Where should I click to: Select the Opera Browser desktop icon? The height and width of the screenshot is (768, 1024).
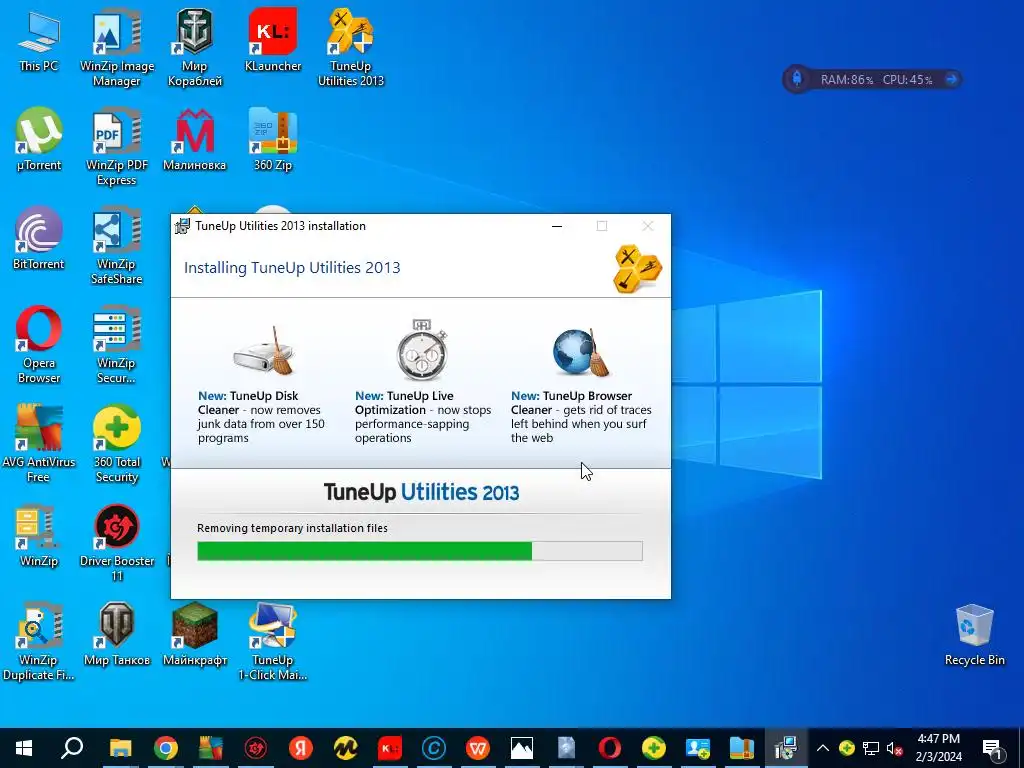pyautogui.click(x=39, y=345)
